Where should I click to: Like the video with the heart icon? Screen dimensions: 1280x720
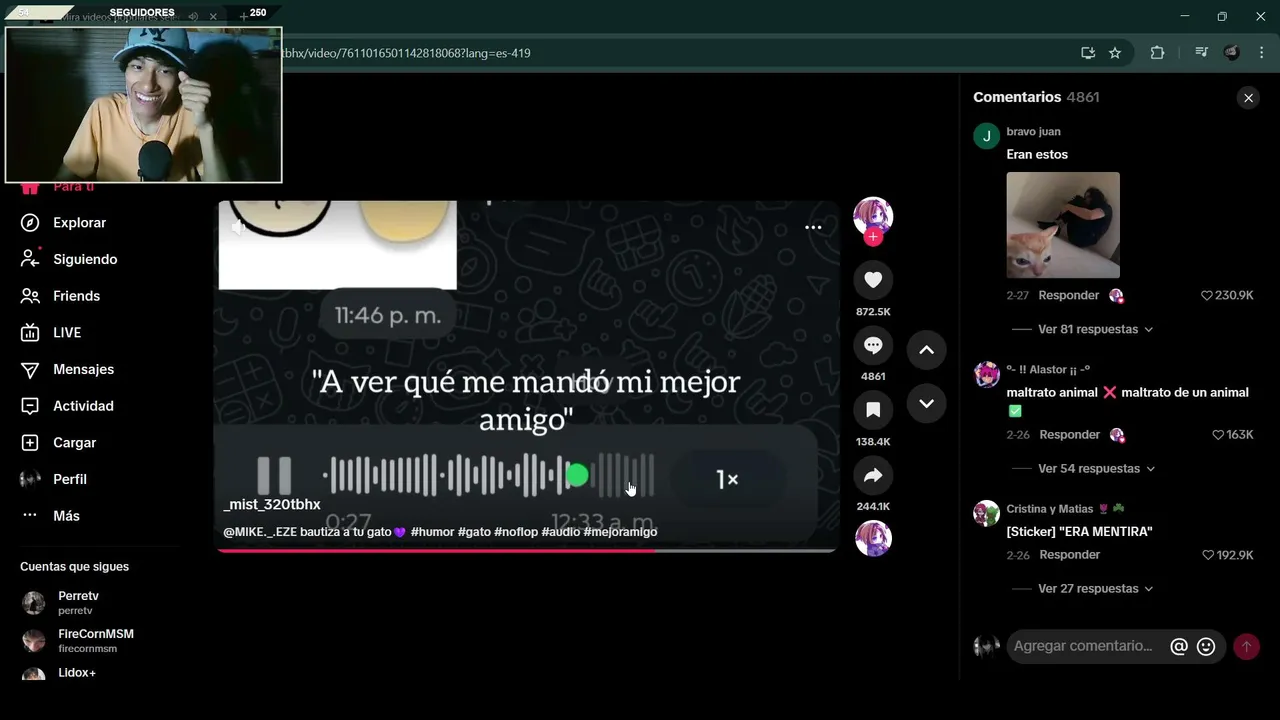873,280
